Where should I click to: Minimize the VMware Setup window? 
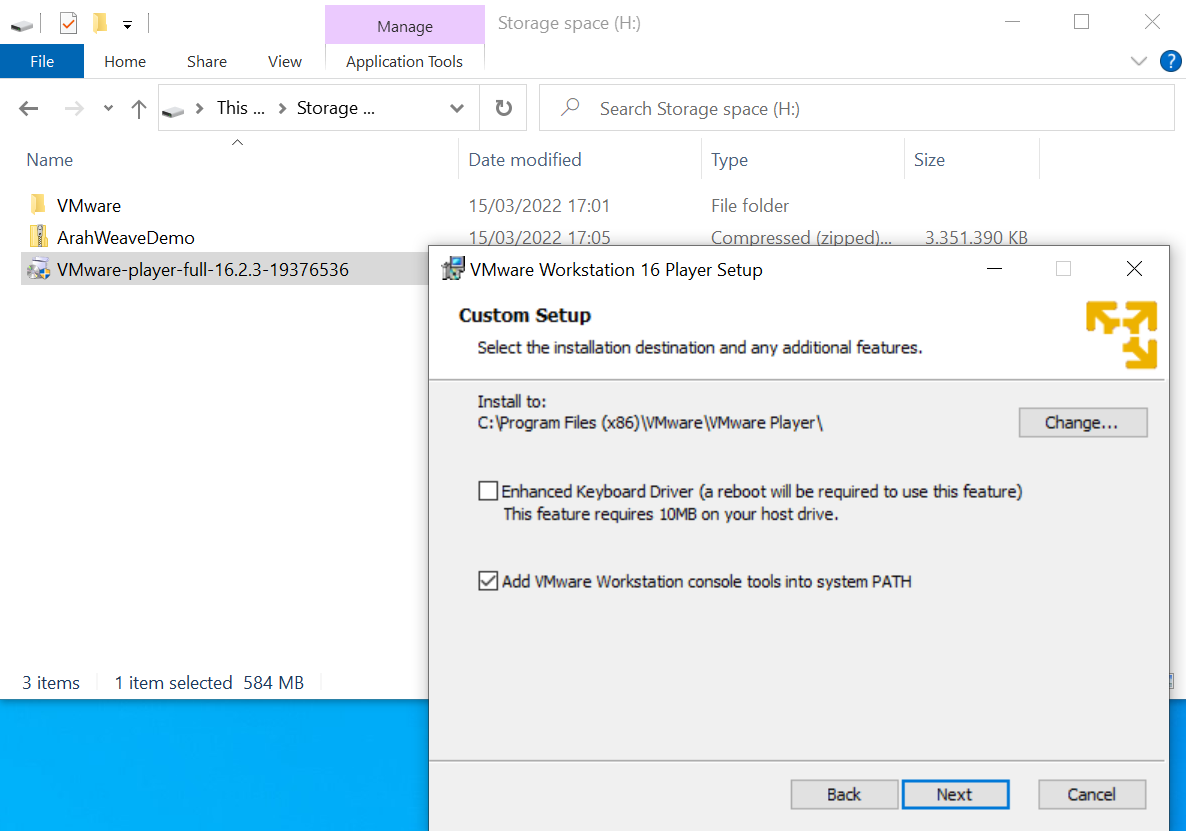(994, 268)
